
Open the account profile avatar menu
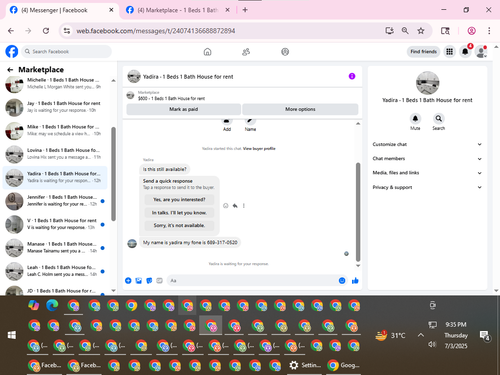click(481, 52)
